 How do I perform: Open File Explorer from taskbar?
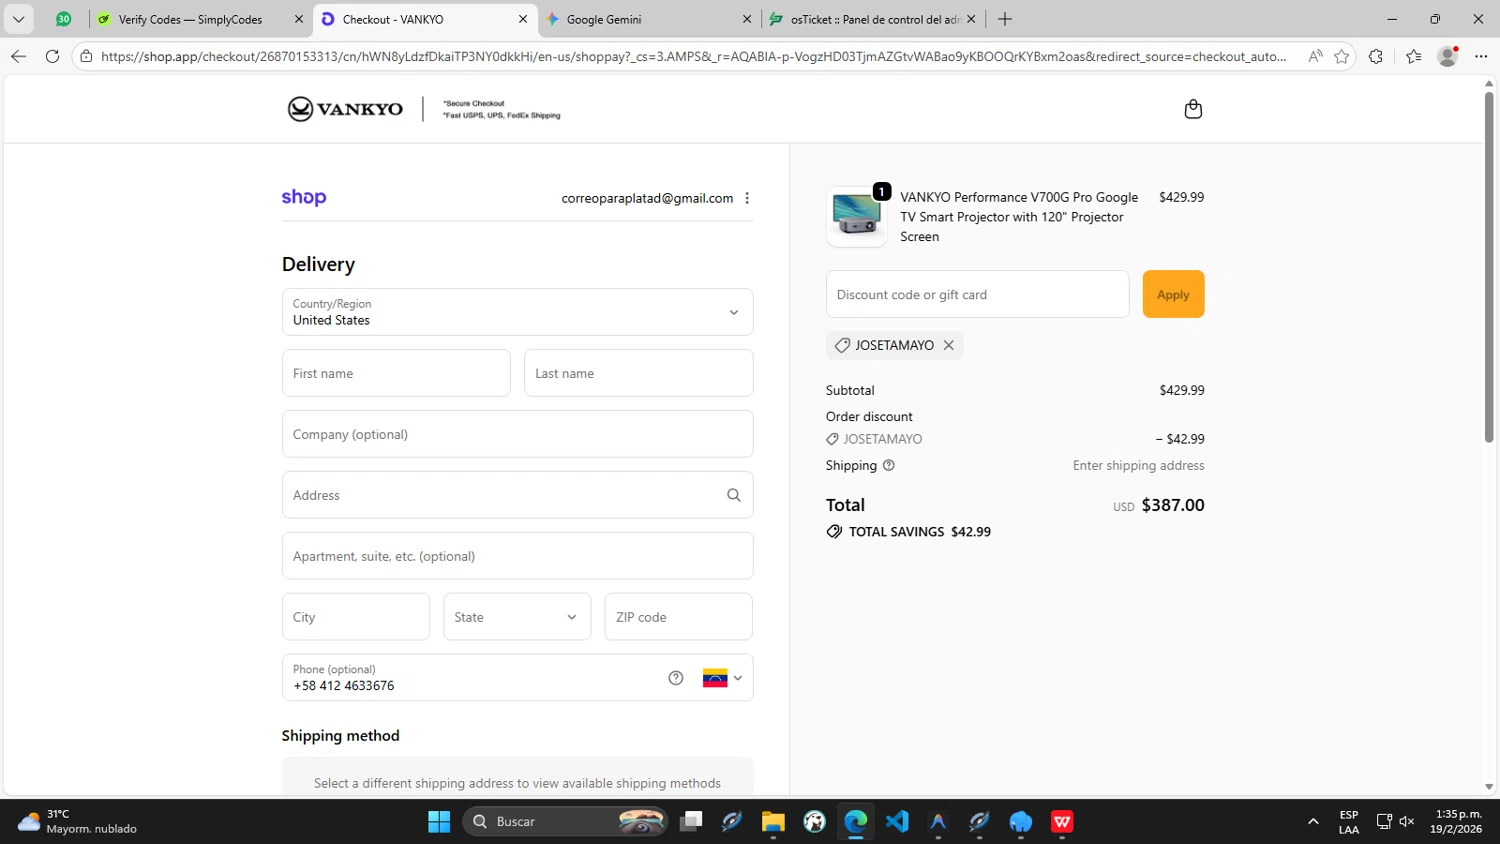coord(773,822)
